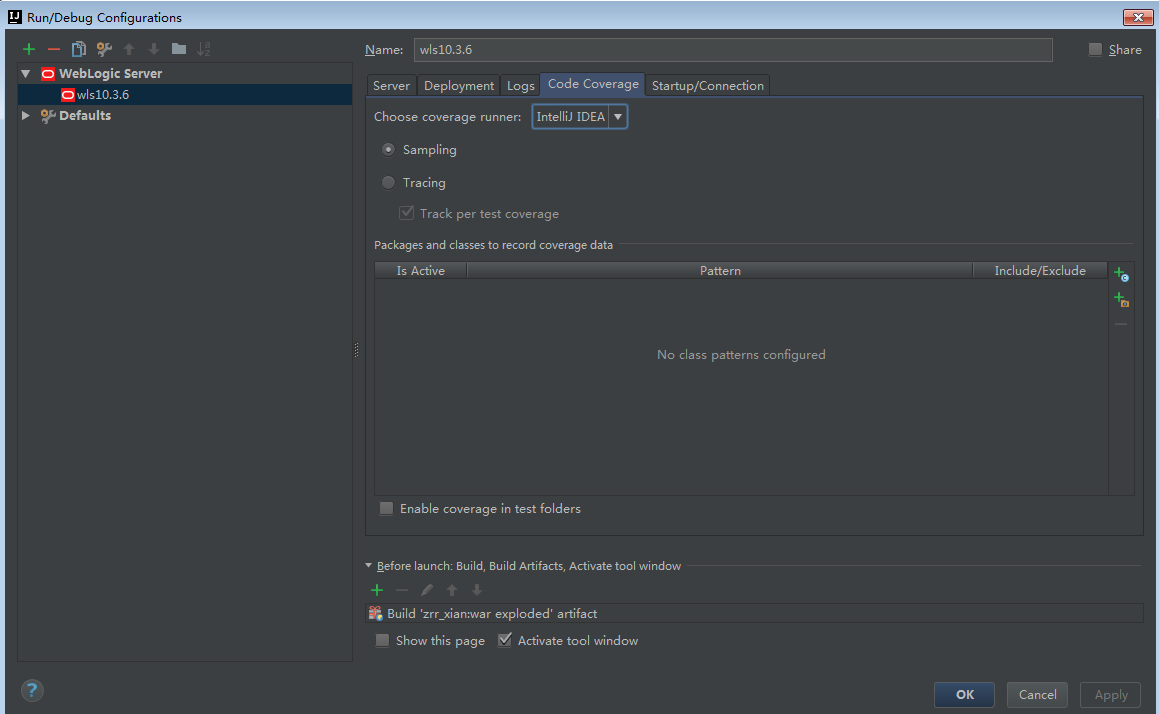Create new folder icon in toolbar

pyautogui.click(x=179, y=49)
